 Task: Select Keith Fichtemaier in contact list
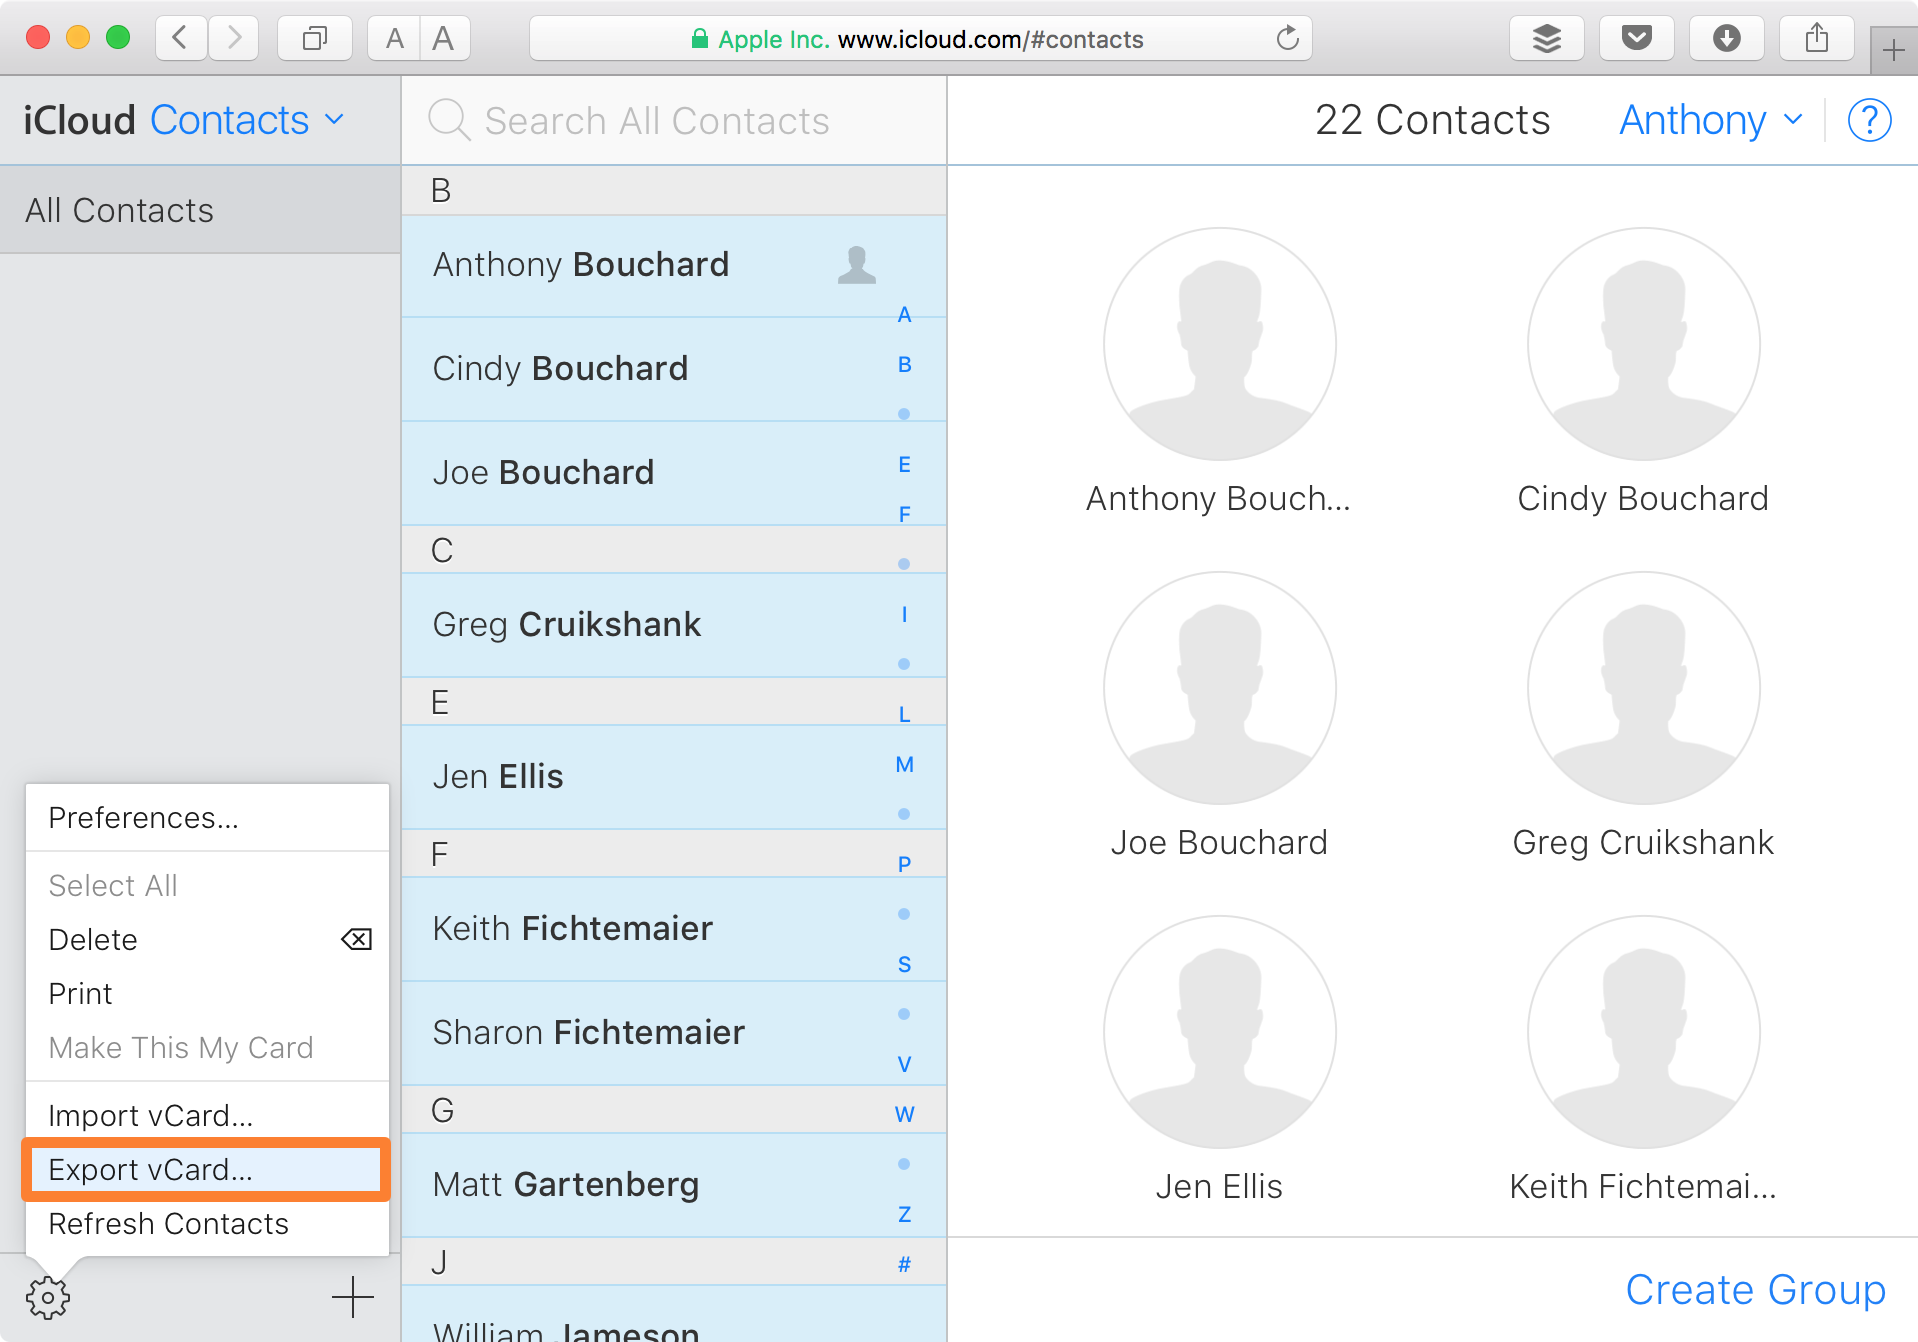click(674, 930)
